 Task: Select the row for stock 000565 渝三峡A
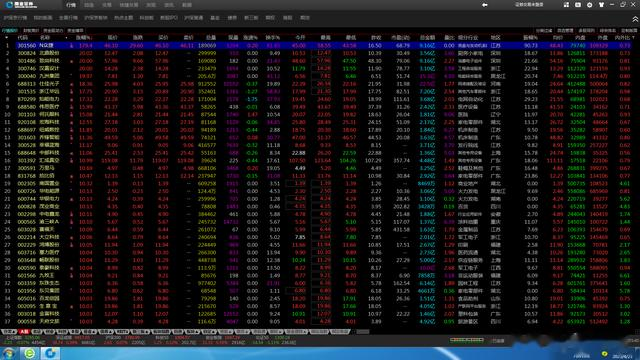click(x=318, y=222)
